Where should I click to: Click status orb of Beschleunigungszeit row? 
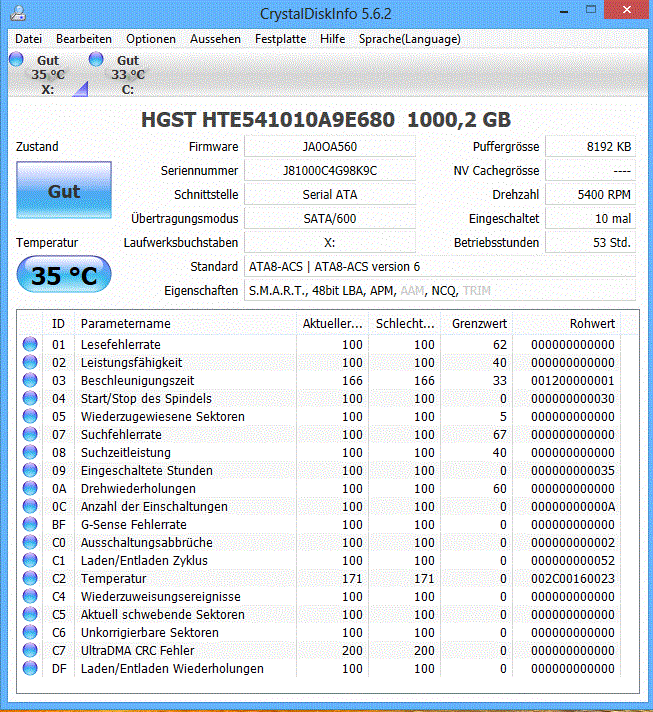(x=30, y=381)
